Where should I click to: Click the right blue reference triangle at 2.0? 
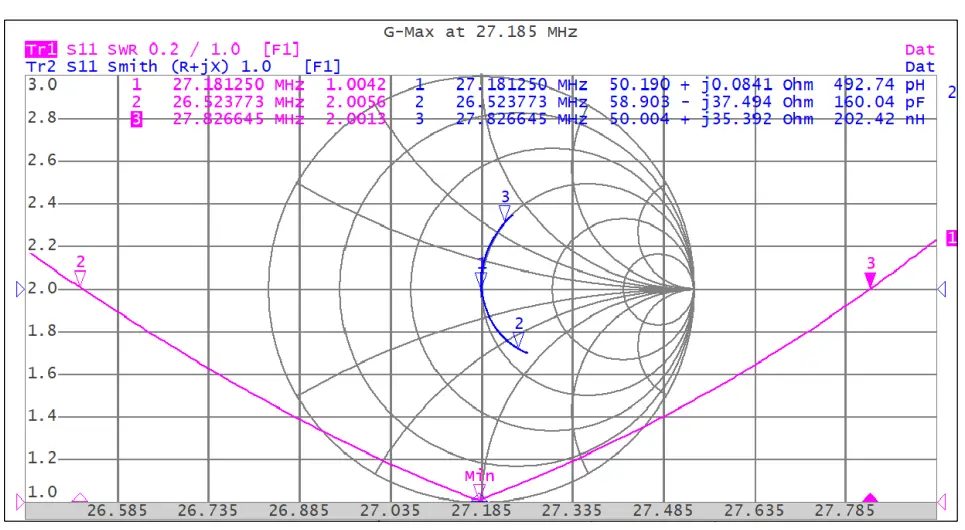[942, 289]
